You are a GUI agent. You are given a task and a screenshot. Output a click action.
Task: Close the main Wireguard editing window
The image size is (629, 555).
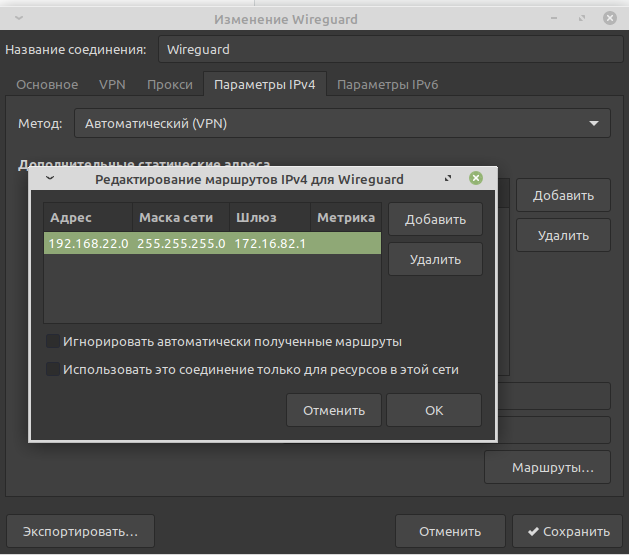pyautogui.click(x=609, y=18)
